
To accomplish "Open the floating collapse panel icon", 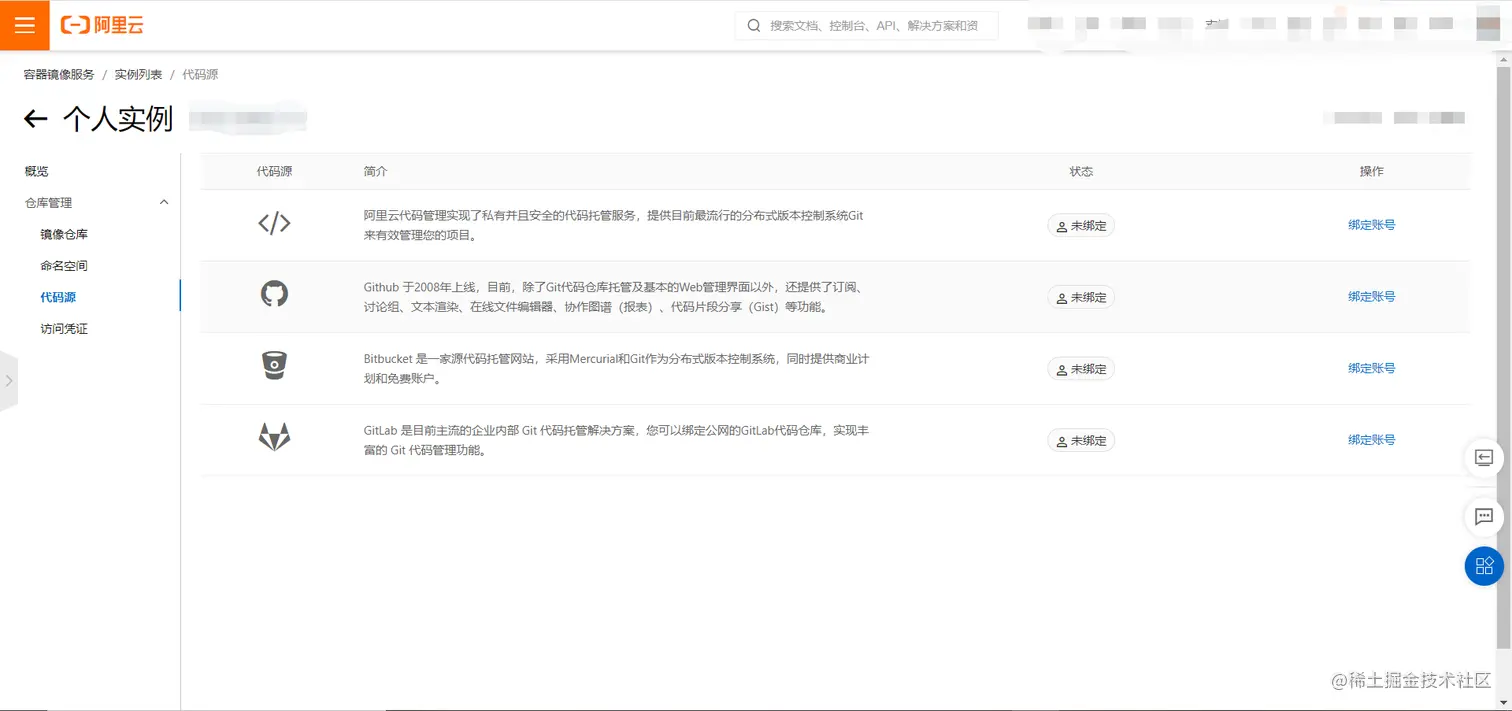I will (x=1484, y=458).
